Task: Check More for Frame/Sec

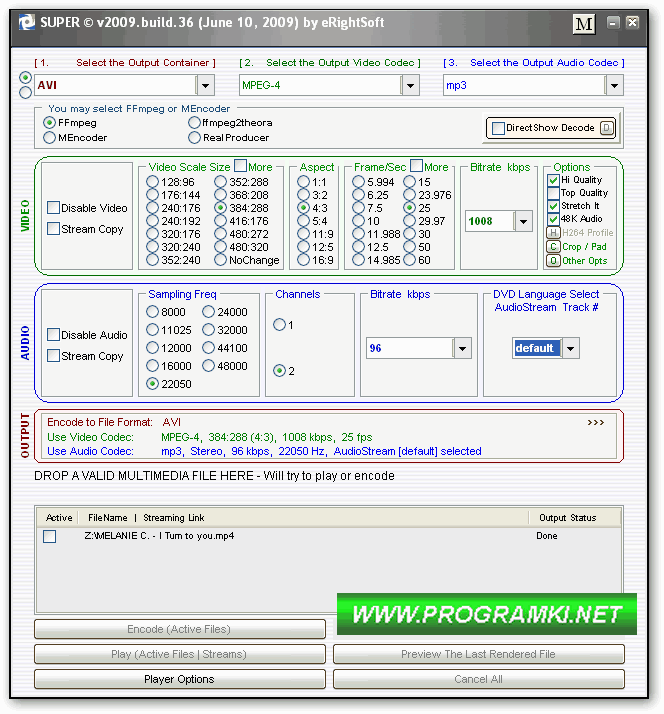Action: (x=416, y=165)
